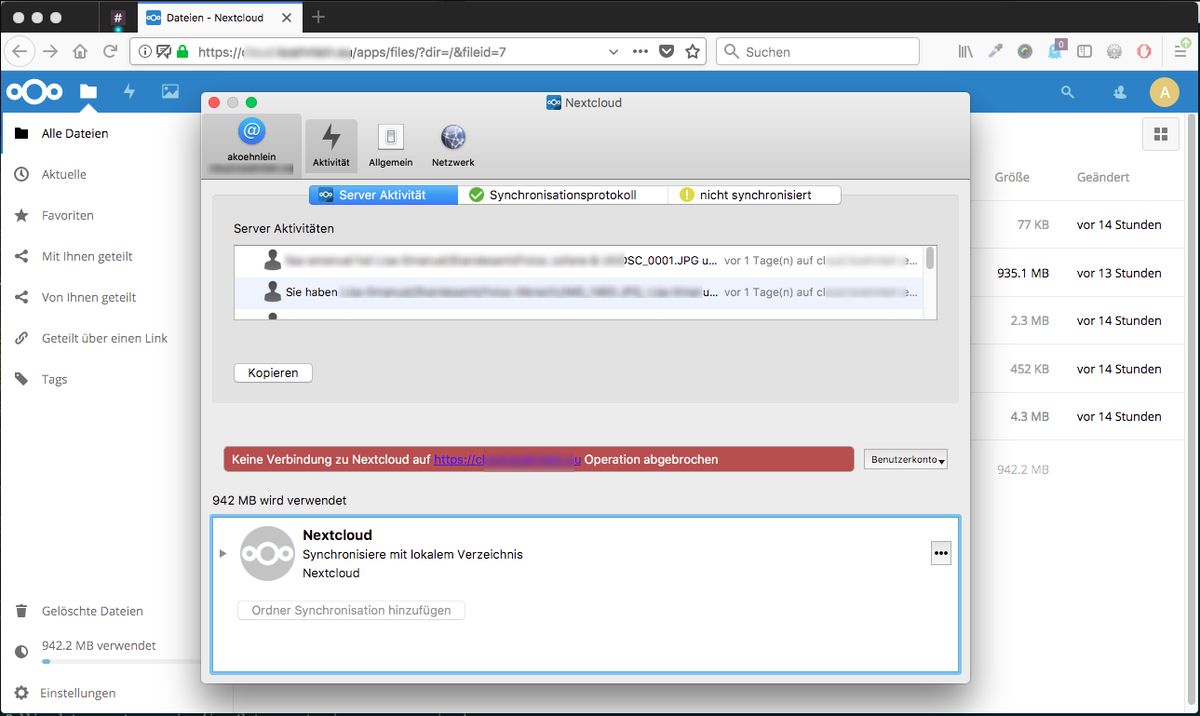Toggle the grid view icon
This screenshot has height=716, width=1200.
click(1160, 134)
